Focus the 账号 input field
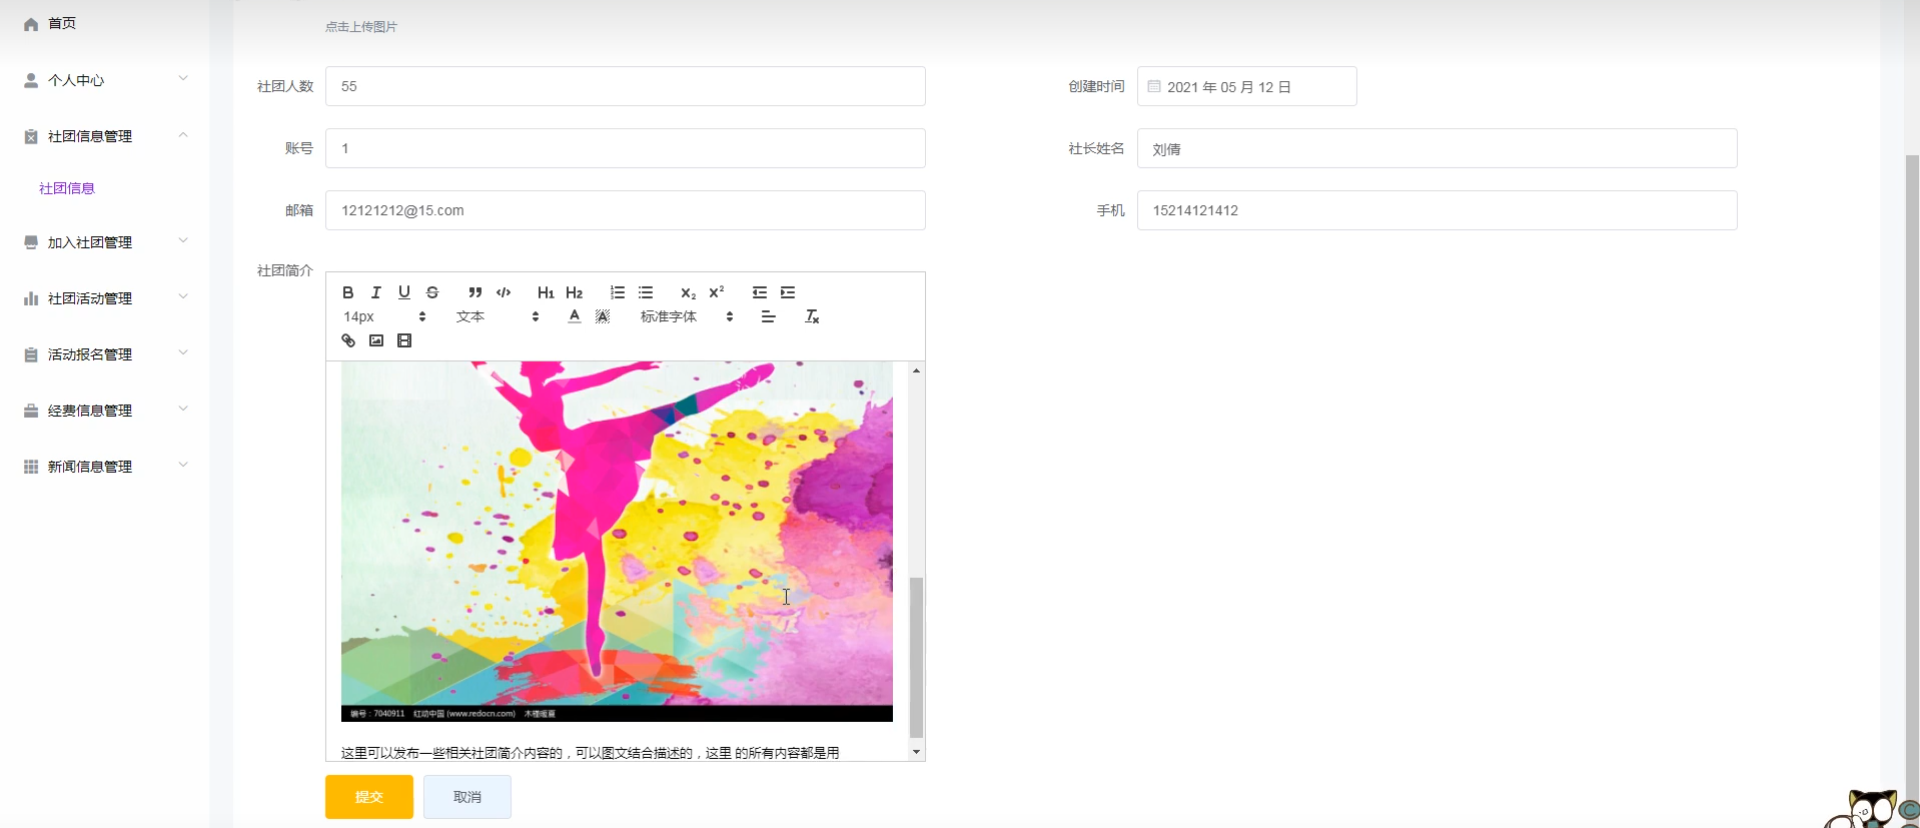Image resolution: width=1920 pixels, height=828 pixels. 625,148
